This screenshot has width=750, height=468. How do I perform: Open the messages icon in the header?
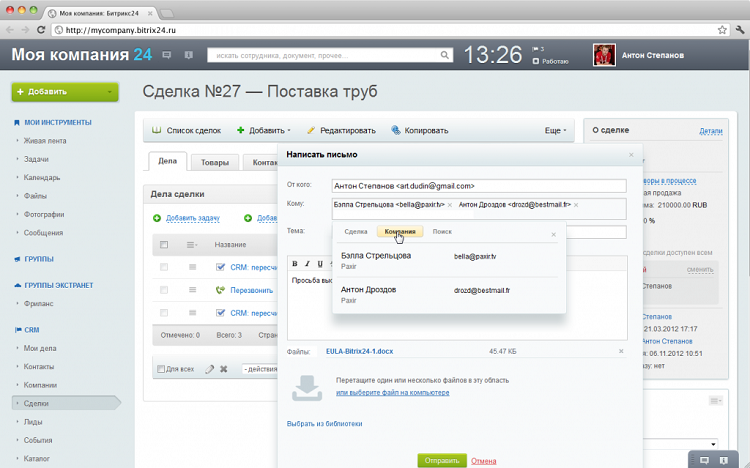click(166, 55)
